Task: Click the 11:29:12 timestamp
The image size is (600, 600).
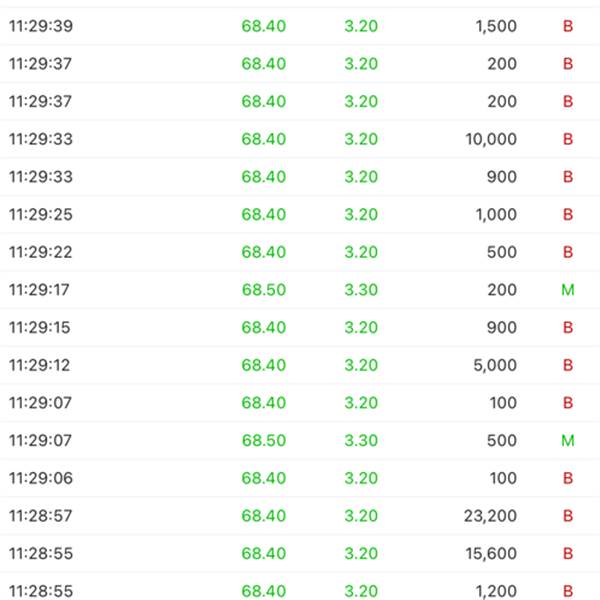Action: (x=41, y=365)
